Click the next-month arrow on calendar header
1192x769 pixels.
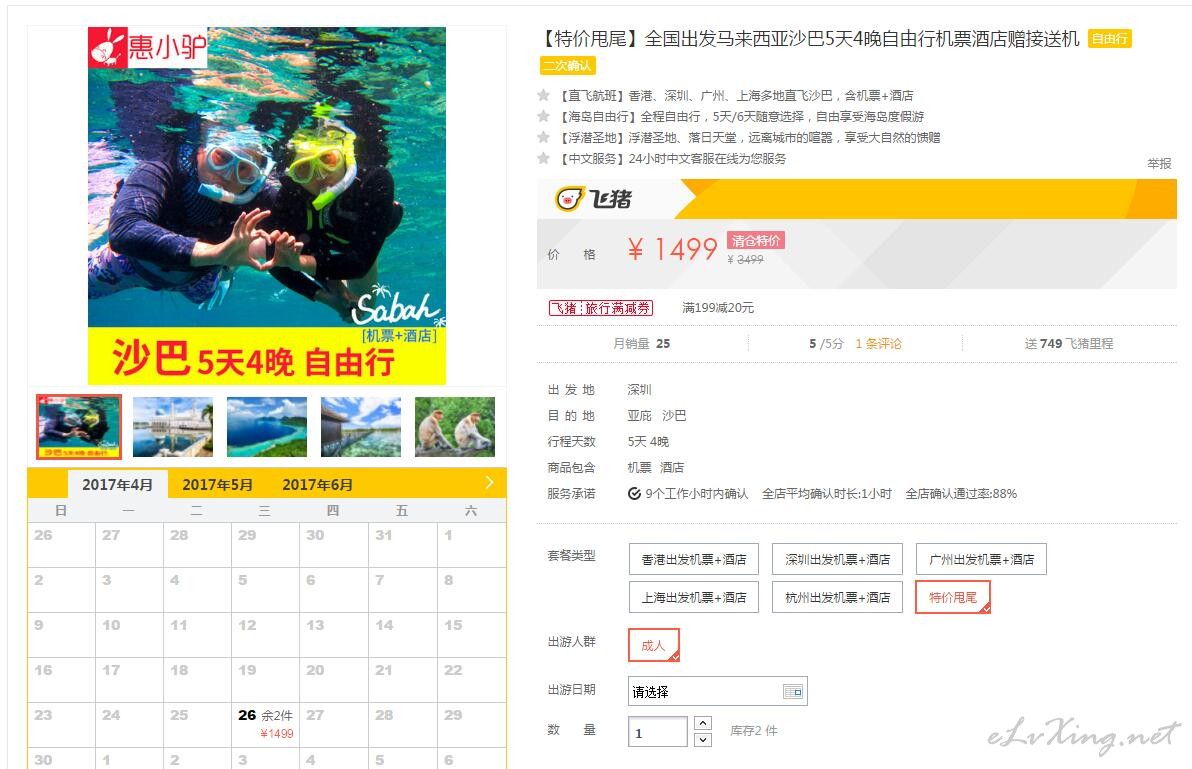489,483
